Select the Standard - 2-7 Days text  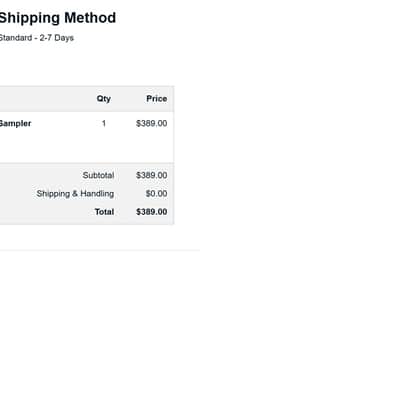[37, 38]
